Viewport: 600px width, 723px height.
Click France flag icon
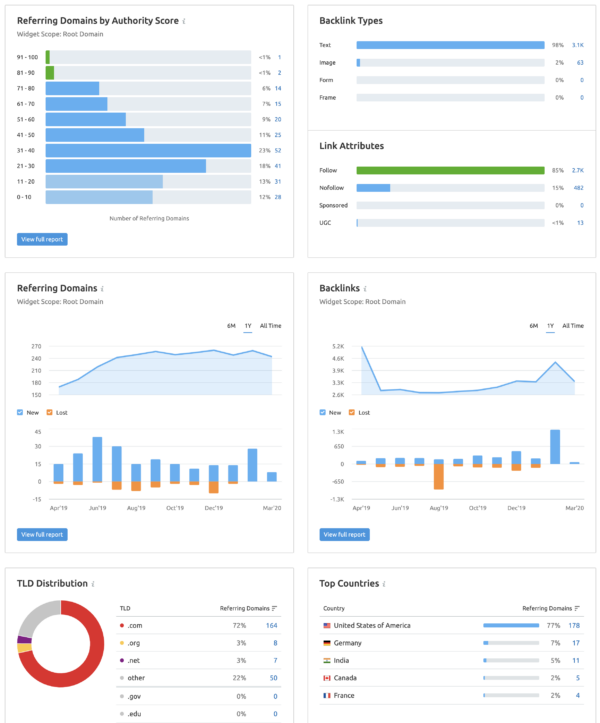(x=327, y=696)
